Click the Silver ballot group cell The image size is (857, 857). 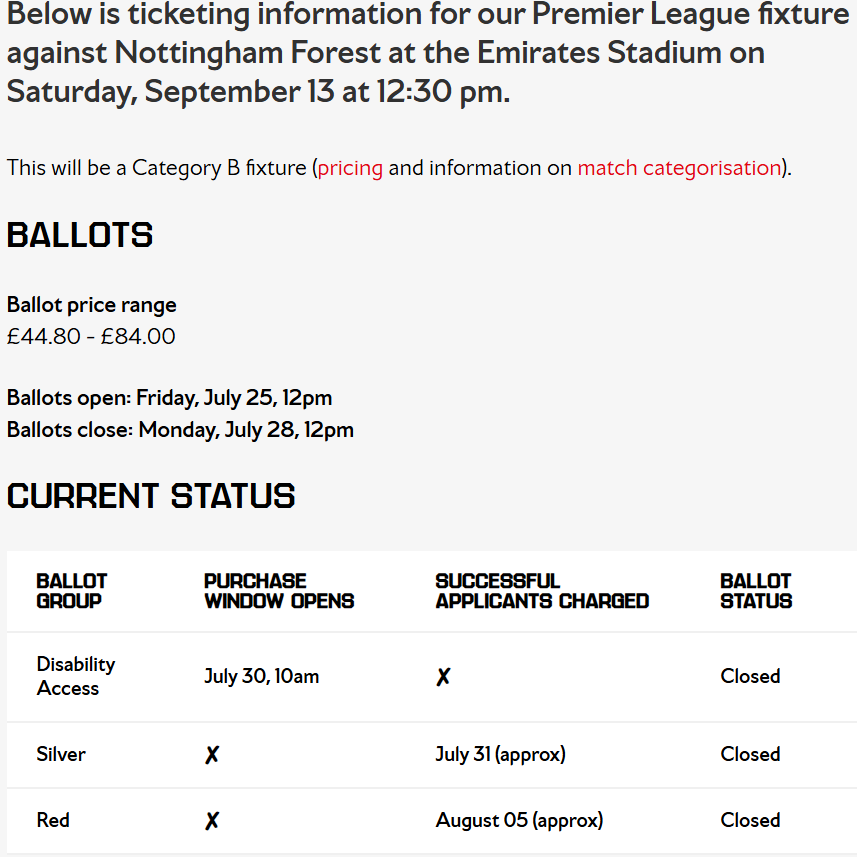click(x=61, y=754)
